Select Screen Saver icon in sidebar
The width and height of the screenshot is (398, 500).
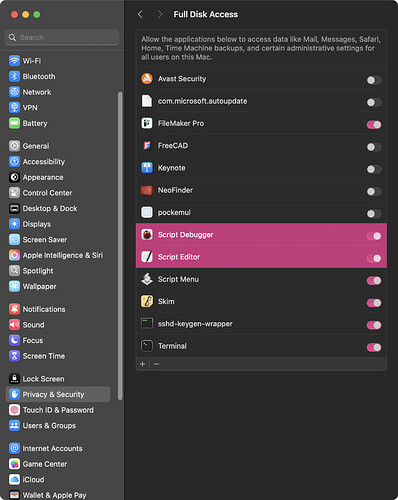click(x=14, y=239)
